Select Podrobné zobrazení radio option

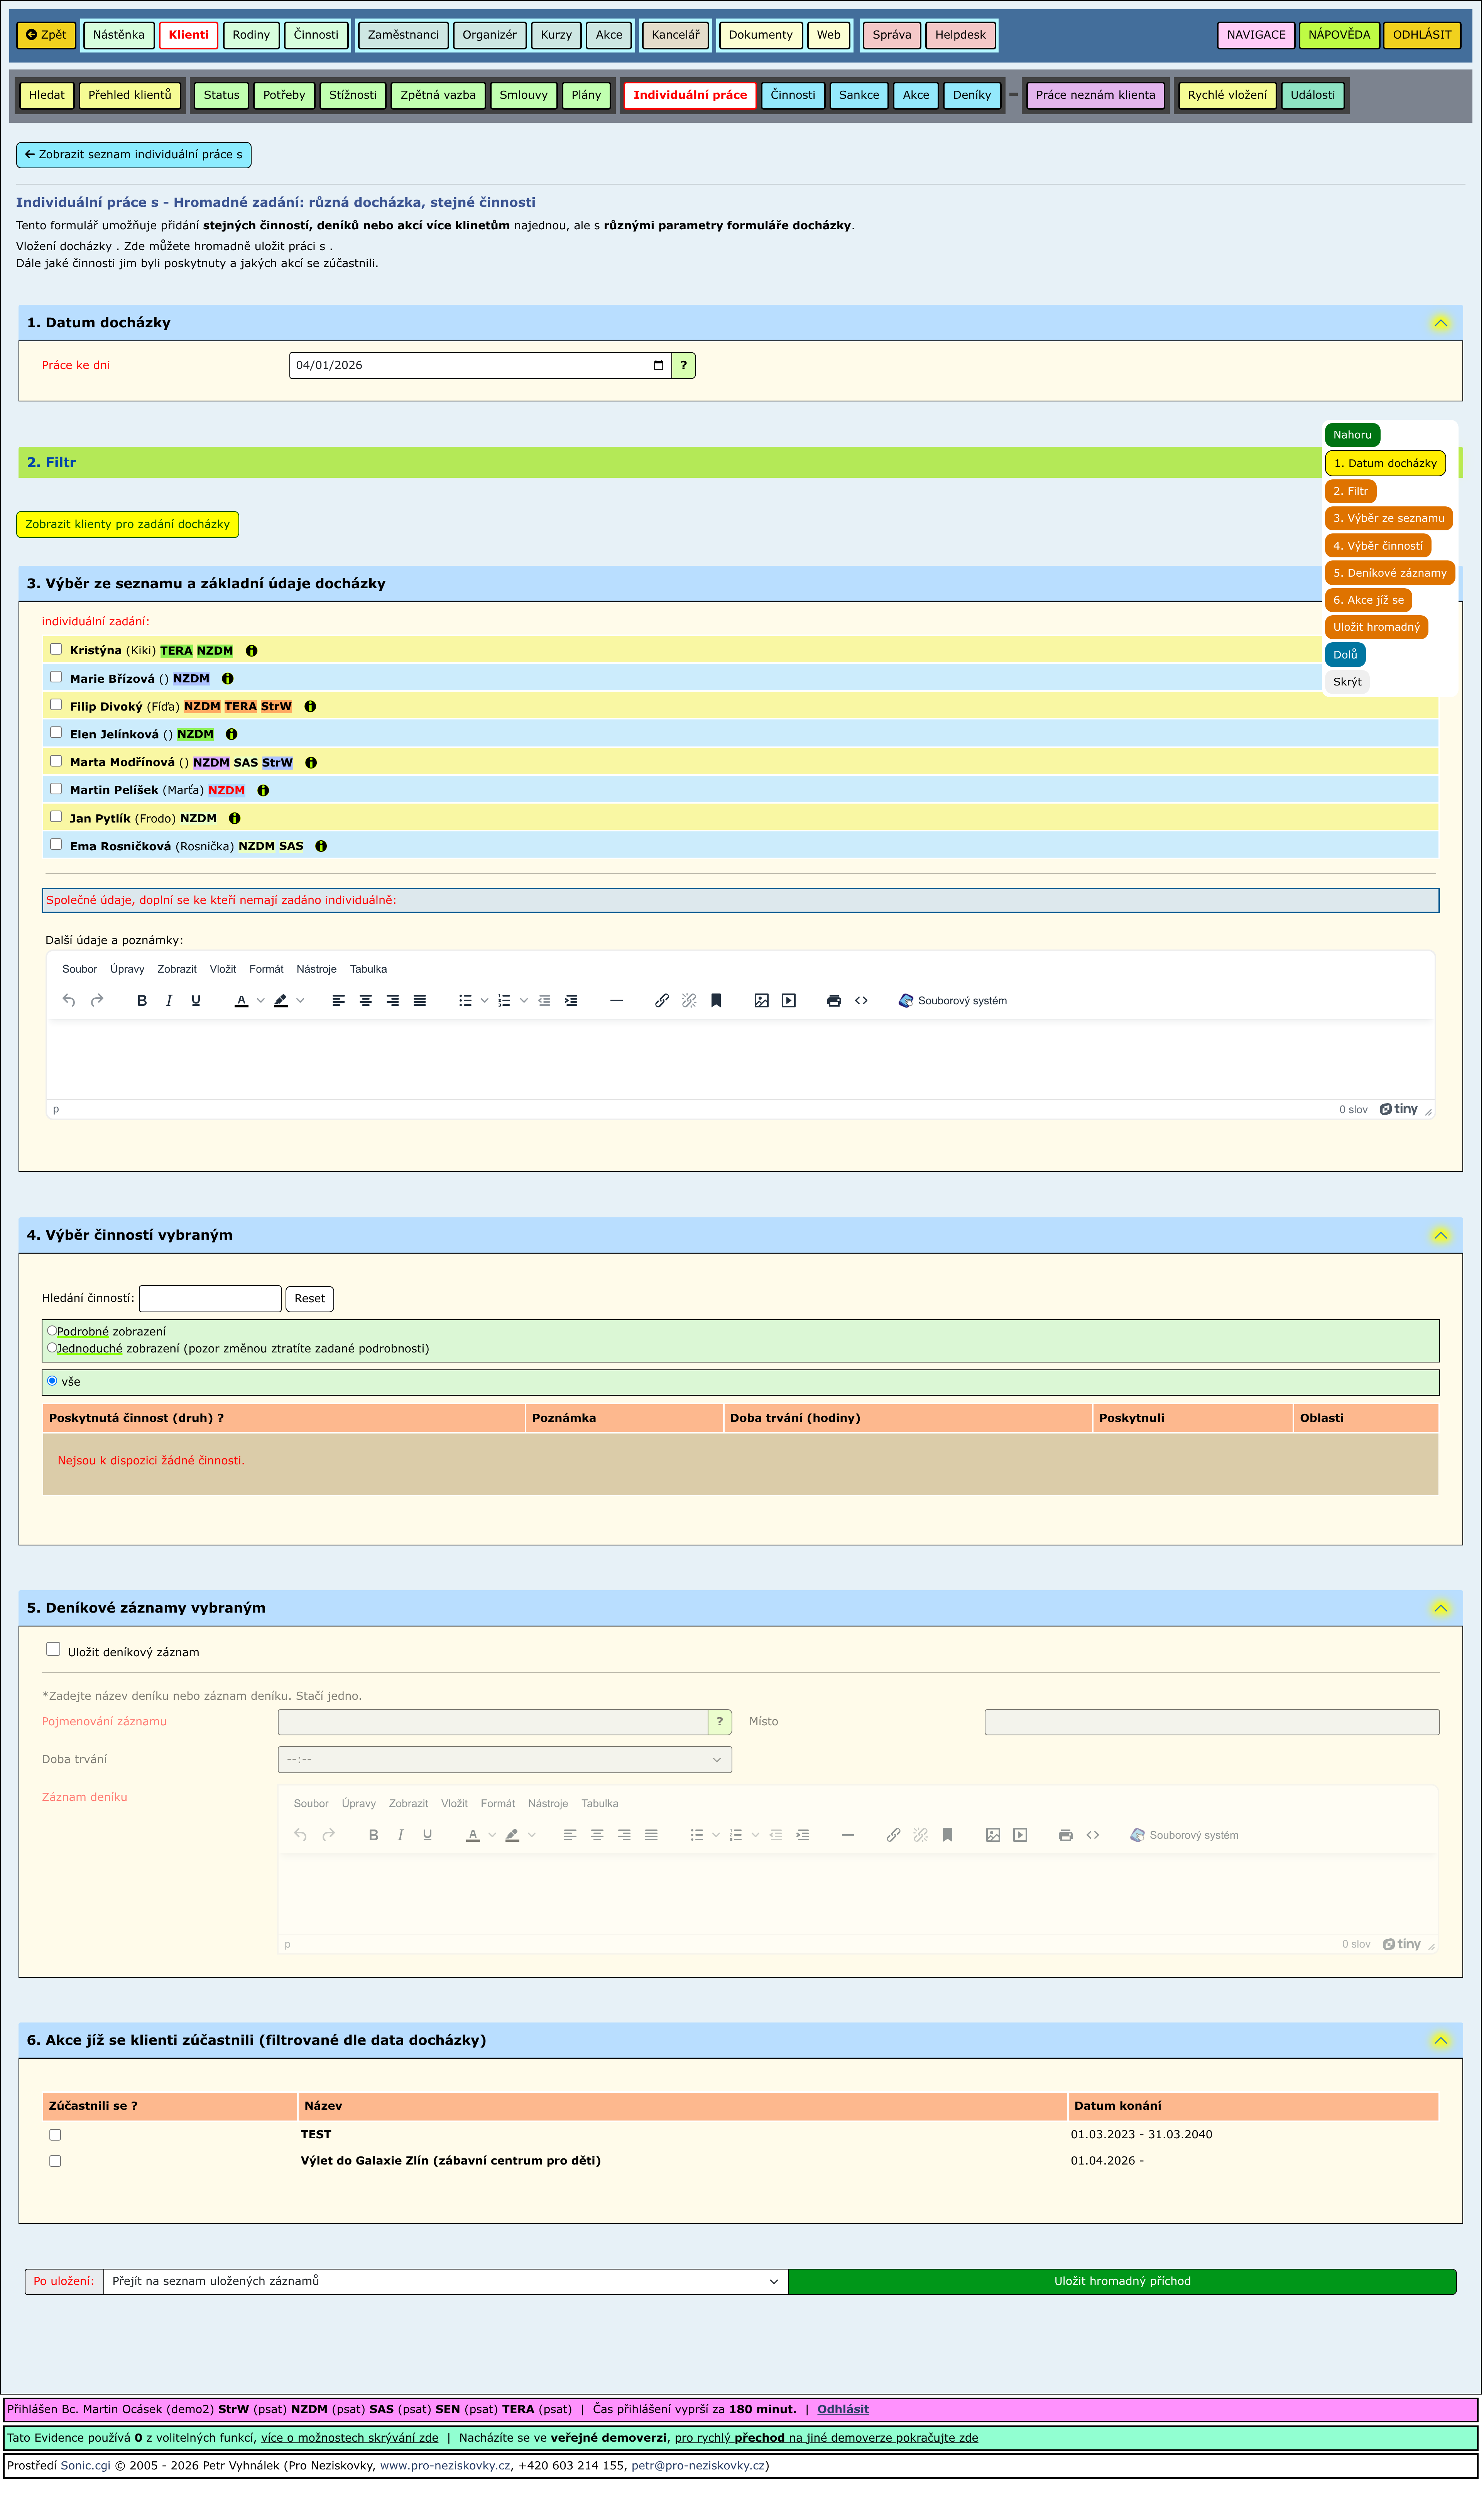pos(52,1331)
